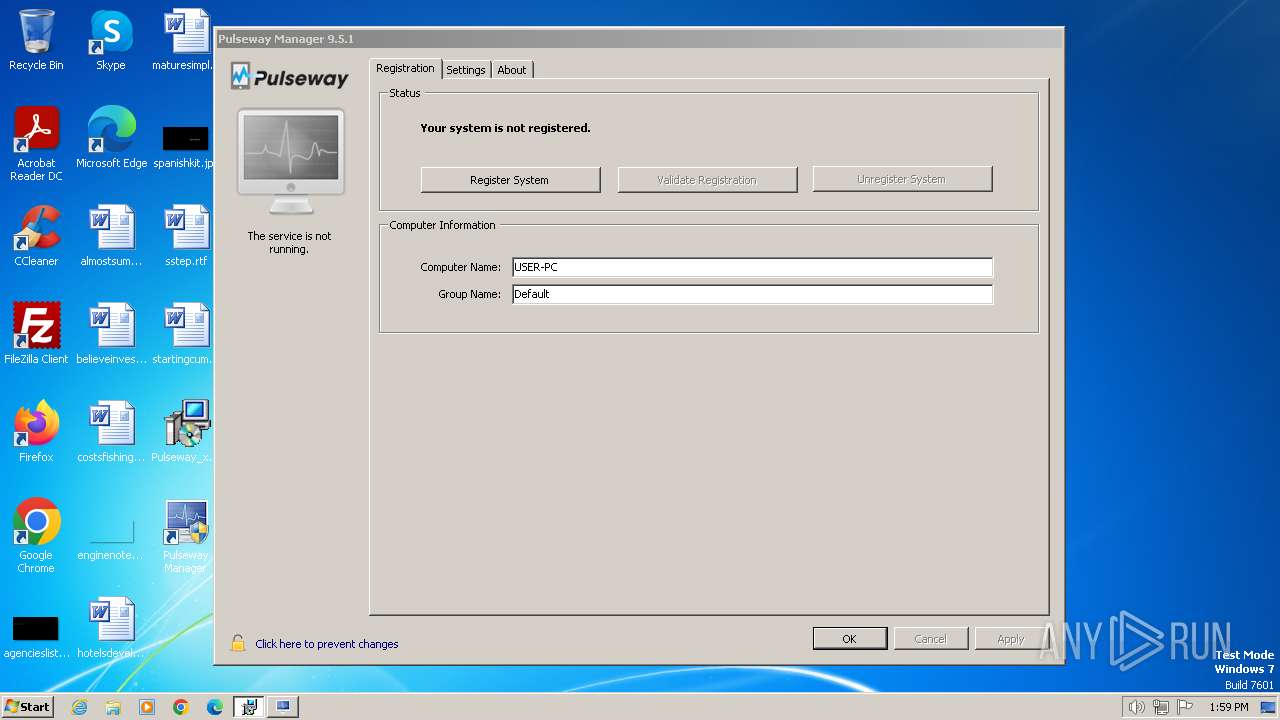Click the Validate Registration button
This screenshot has height=720, width=1280.
pos(707,180)
